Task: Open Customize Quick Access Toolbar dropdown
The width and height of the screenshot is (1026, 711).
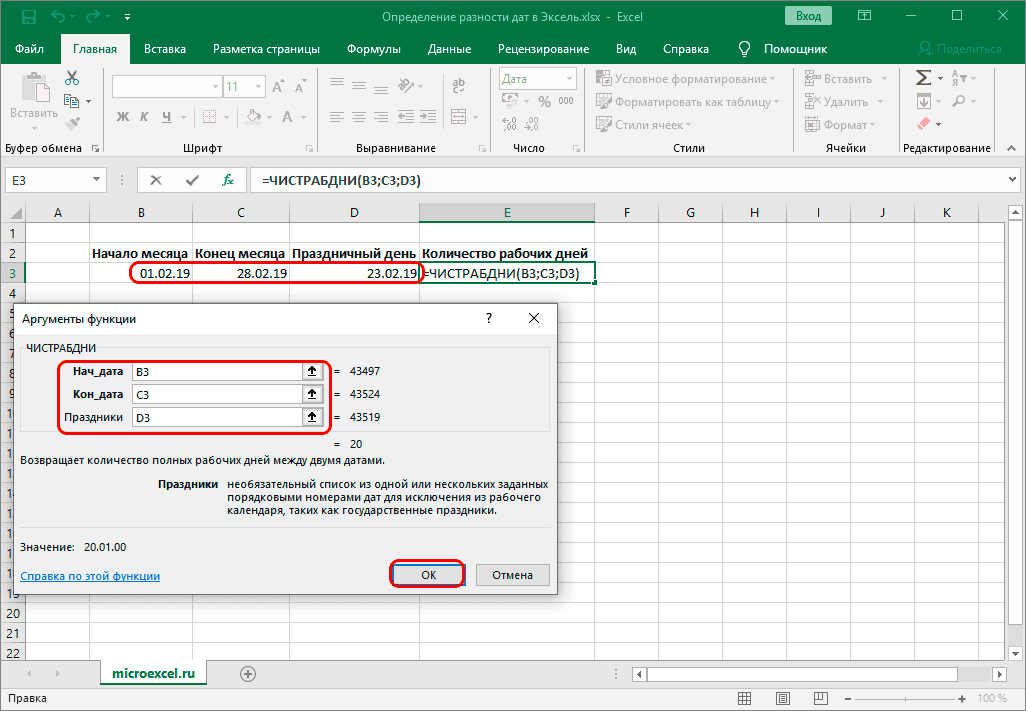Action: 128,18
